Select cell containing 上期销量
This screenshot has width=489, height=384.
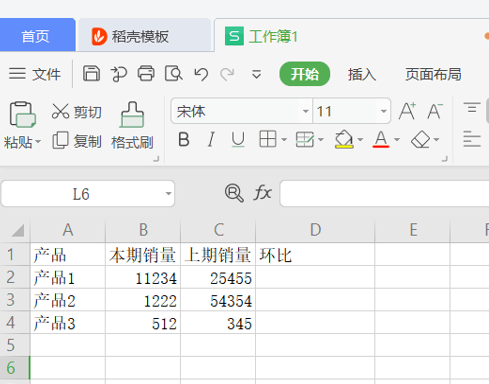[218, 255]
